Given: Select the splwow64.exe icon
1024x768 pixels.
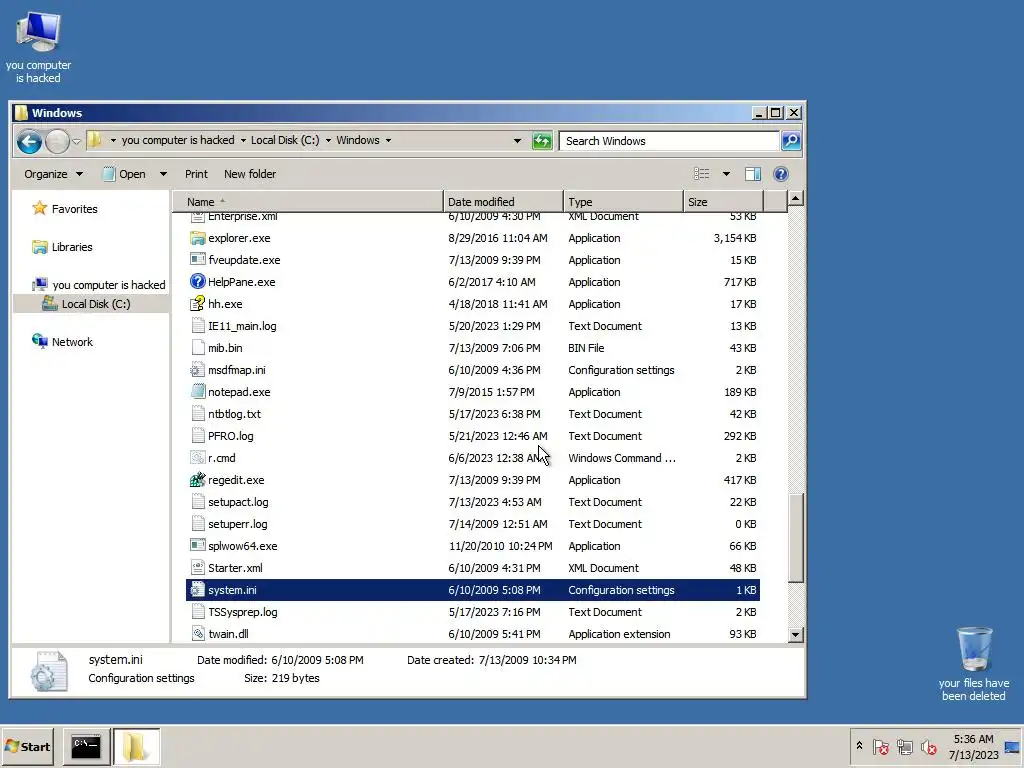Looking at the screenshot, I should [x=197, y=545].
